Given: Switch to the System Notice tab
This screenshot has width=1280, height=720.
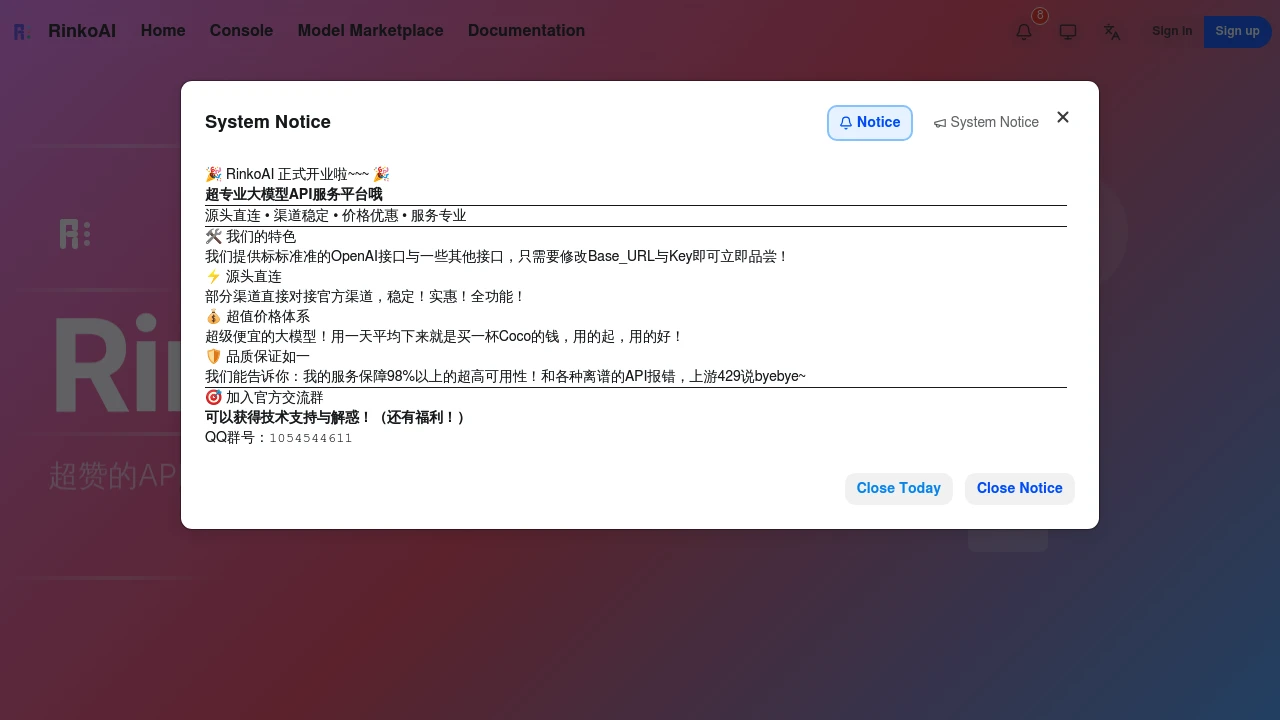Looking at the screenshot, I should [x=987, y=122].
